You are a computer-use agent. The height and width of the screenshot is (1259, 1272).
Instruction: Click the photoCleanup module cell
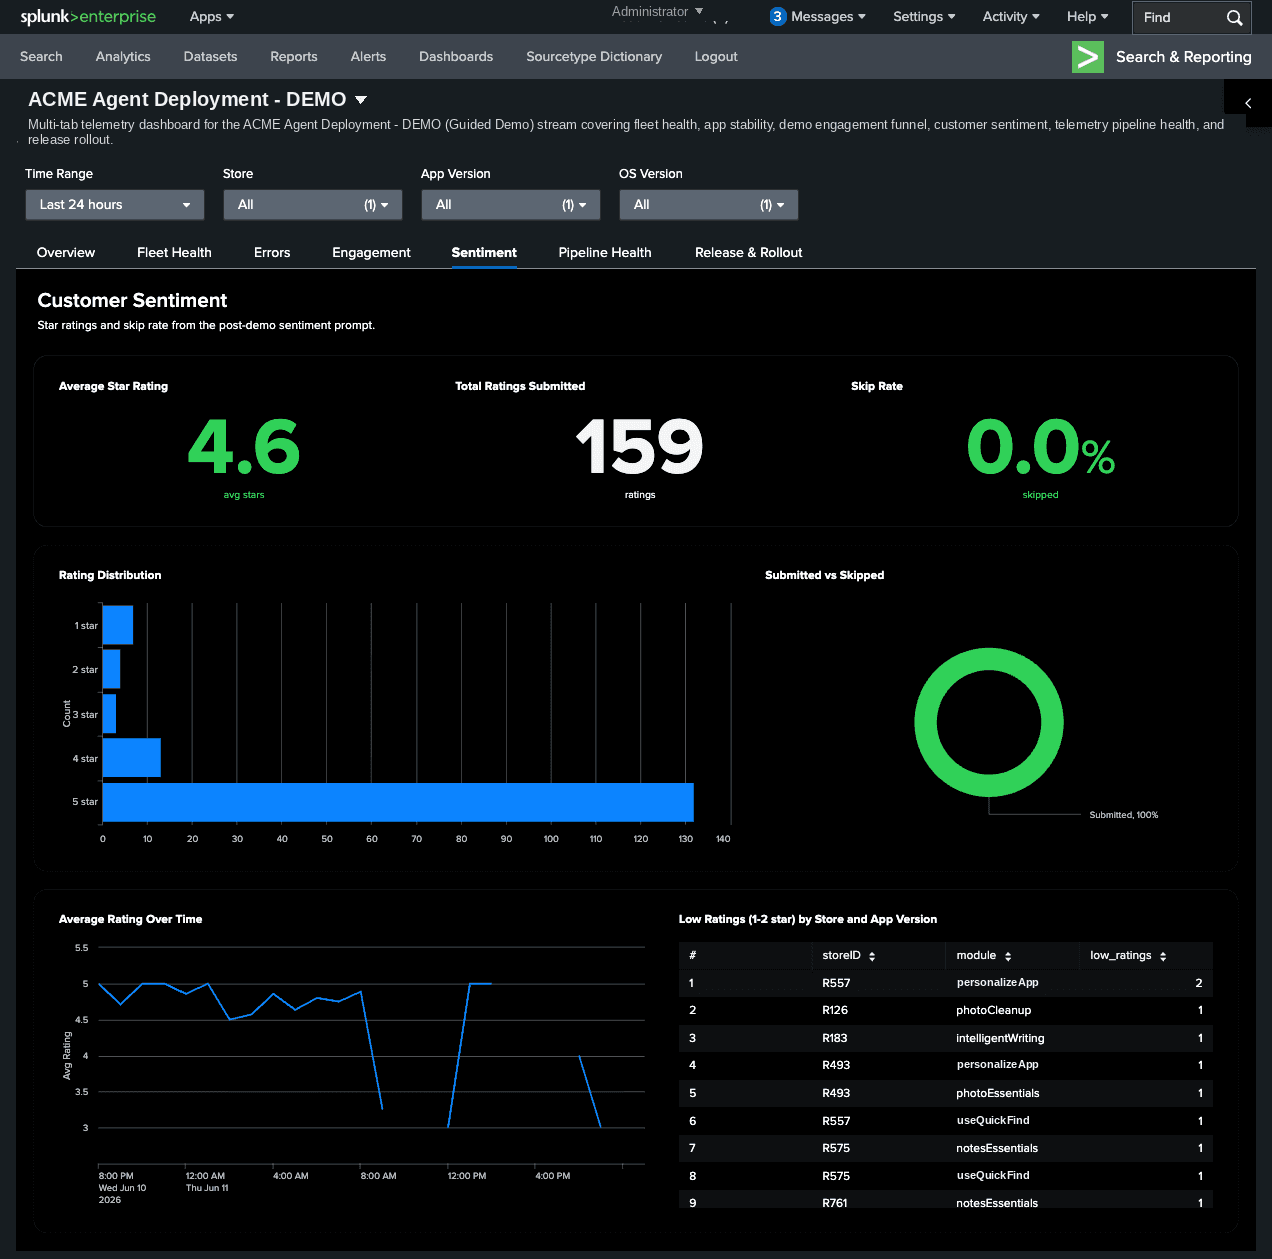(x=994, y=1010)
